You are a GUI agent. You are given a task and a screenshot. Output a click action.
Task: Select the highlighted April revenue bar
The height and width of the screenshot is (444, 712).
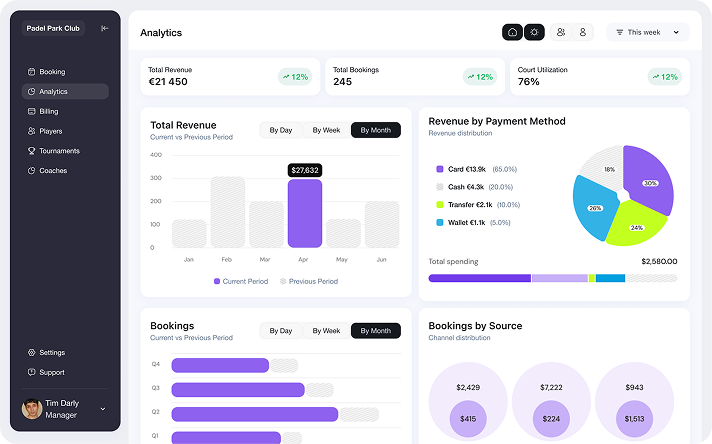pyautogui.click(x=304, y=213)
